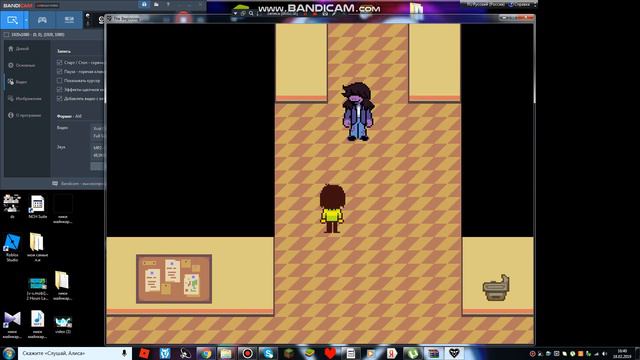Screen dimensions: 640x360
Task: Open the Video tab in Bandicam sidebar
Action: coord(18,82)
